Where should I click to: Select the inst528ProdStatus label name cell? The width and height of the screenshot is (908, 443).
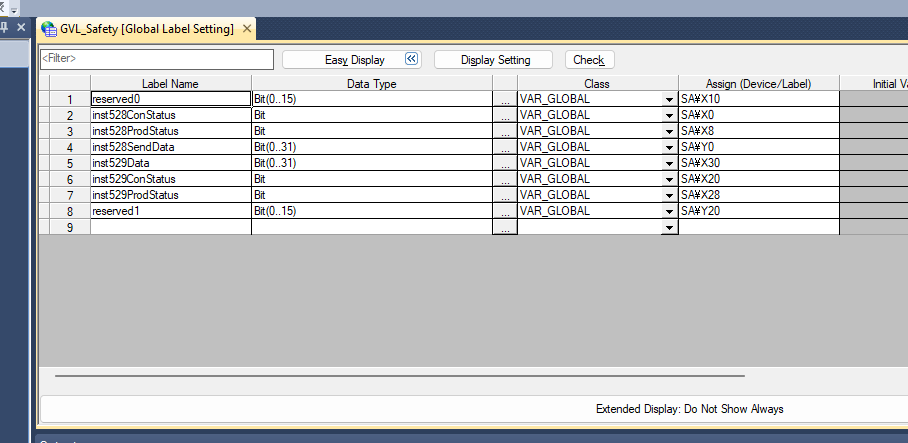(171, 131)
